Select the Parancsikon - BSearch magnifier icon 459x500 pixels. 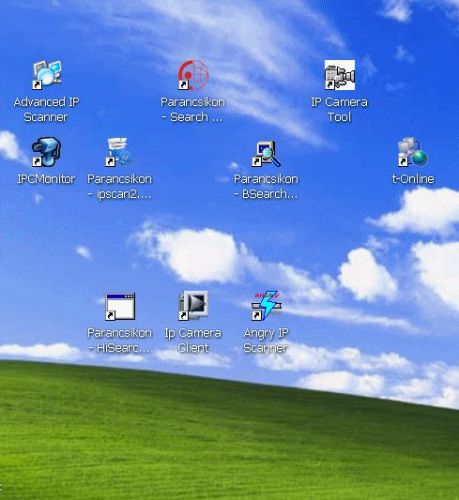pyautogui.click(x=266, y=153)
